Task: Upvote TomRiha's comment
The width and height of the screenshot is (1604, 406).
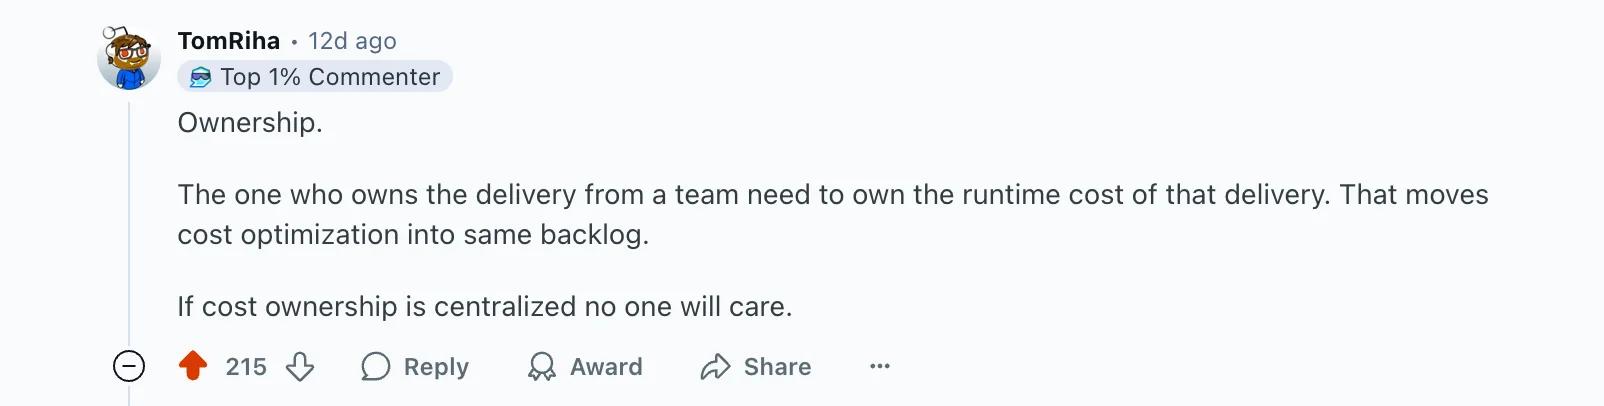Action: pyautogui.click(x=193, y=367)
